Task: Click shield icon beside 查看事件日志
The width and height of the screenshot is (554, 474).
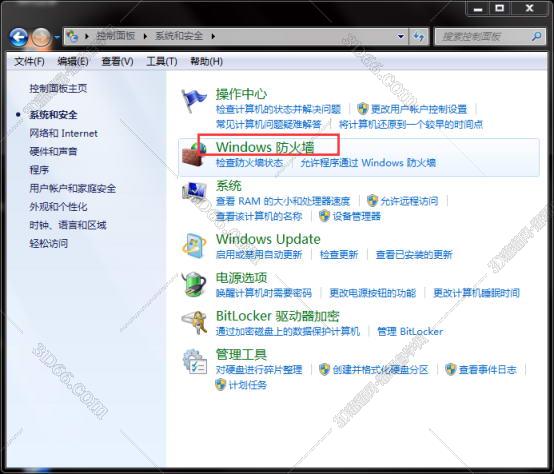Action: tap(450, 369)
